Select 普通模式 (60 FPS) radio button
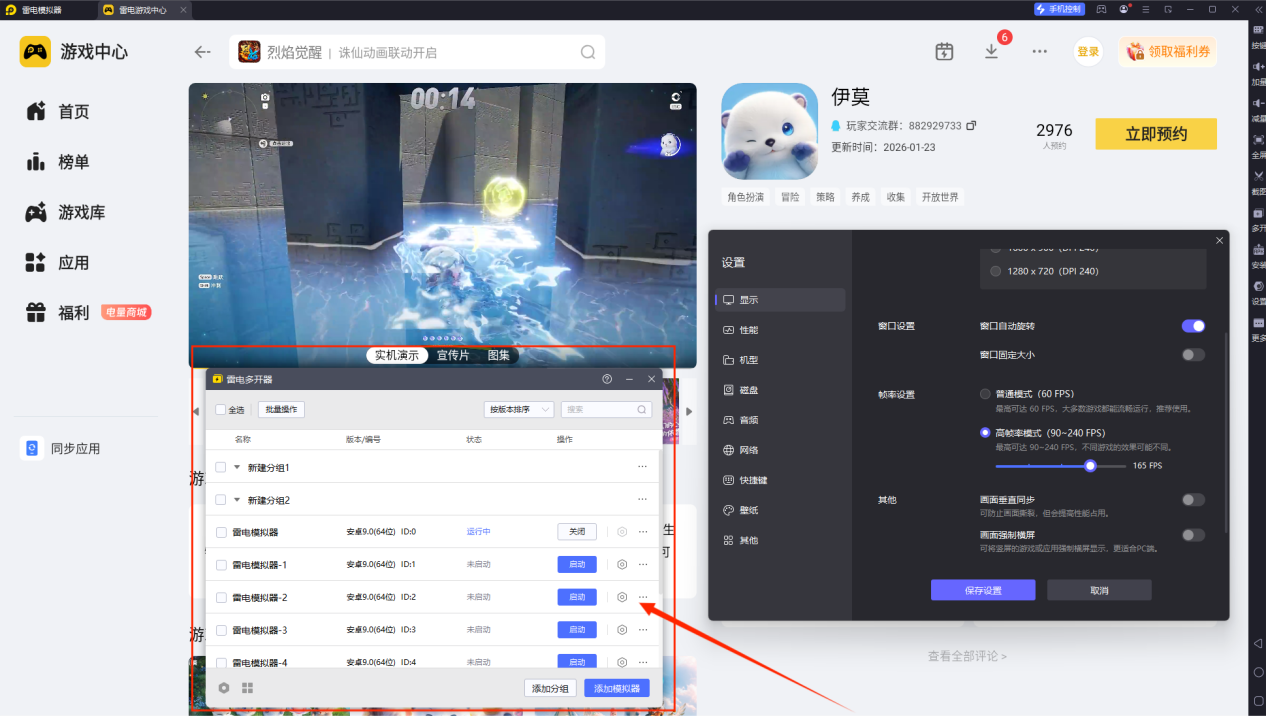This screenshot has height=716, width=1266. (x=986, y=394)
